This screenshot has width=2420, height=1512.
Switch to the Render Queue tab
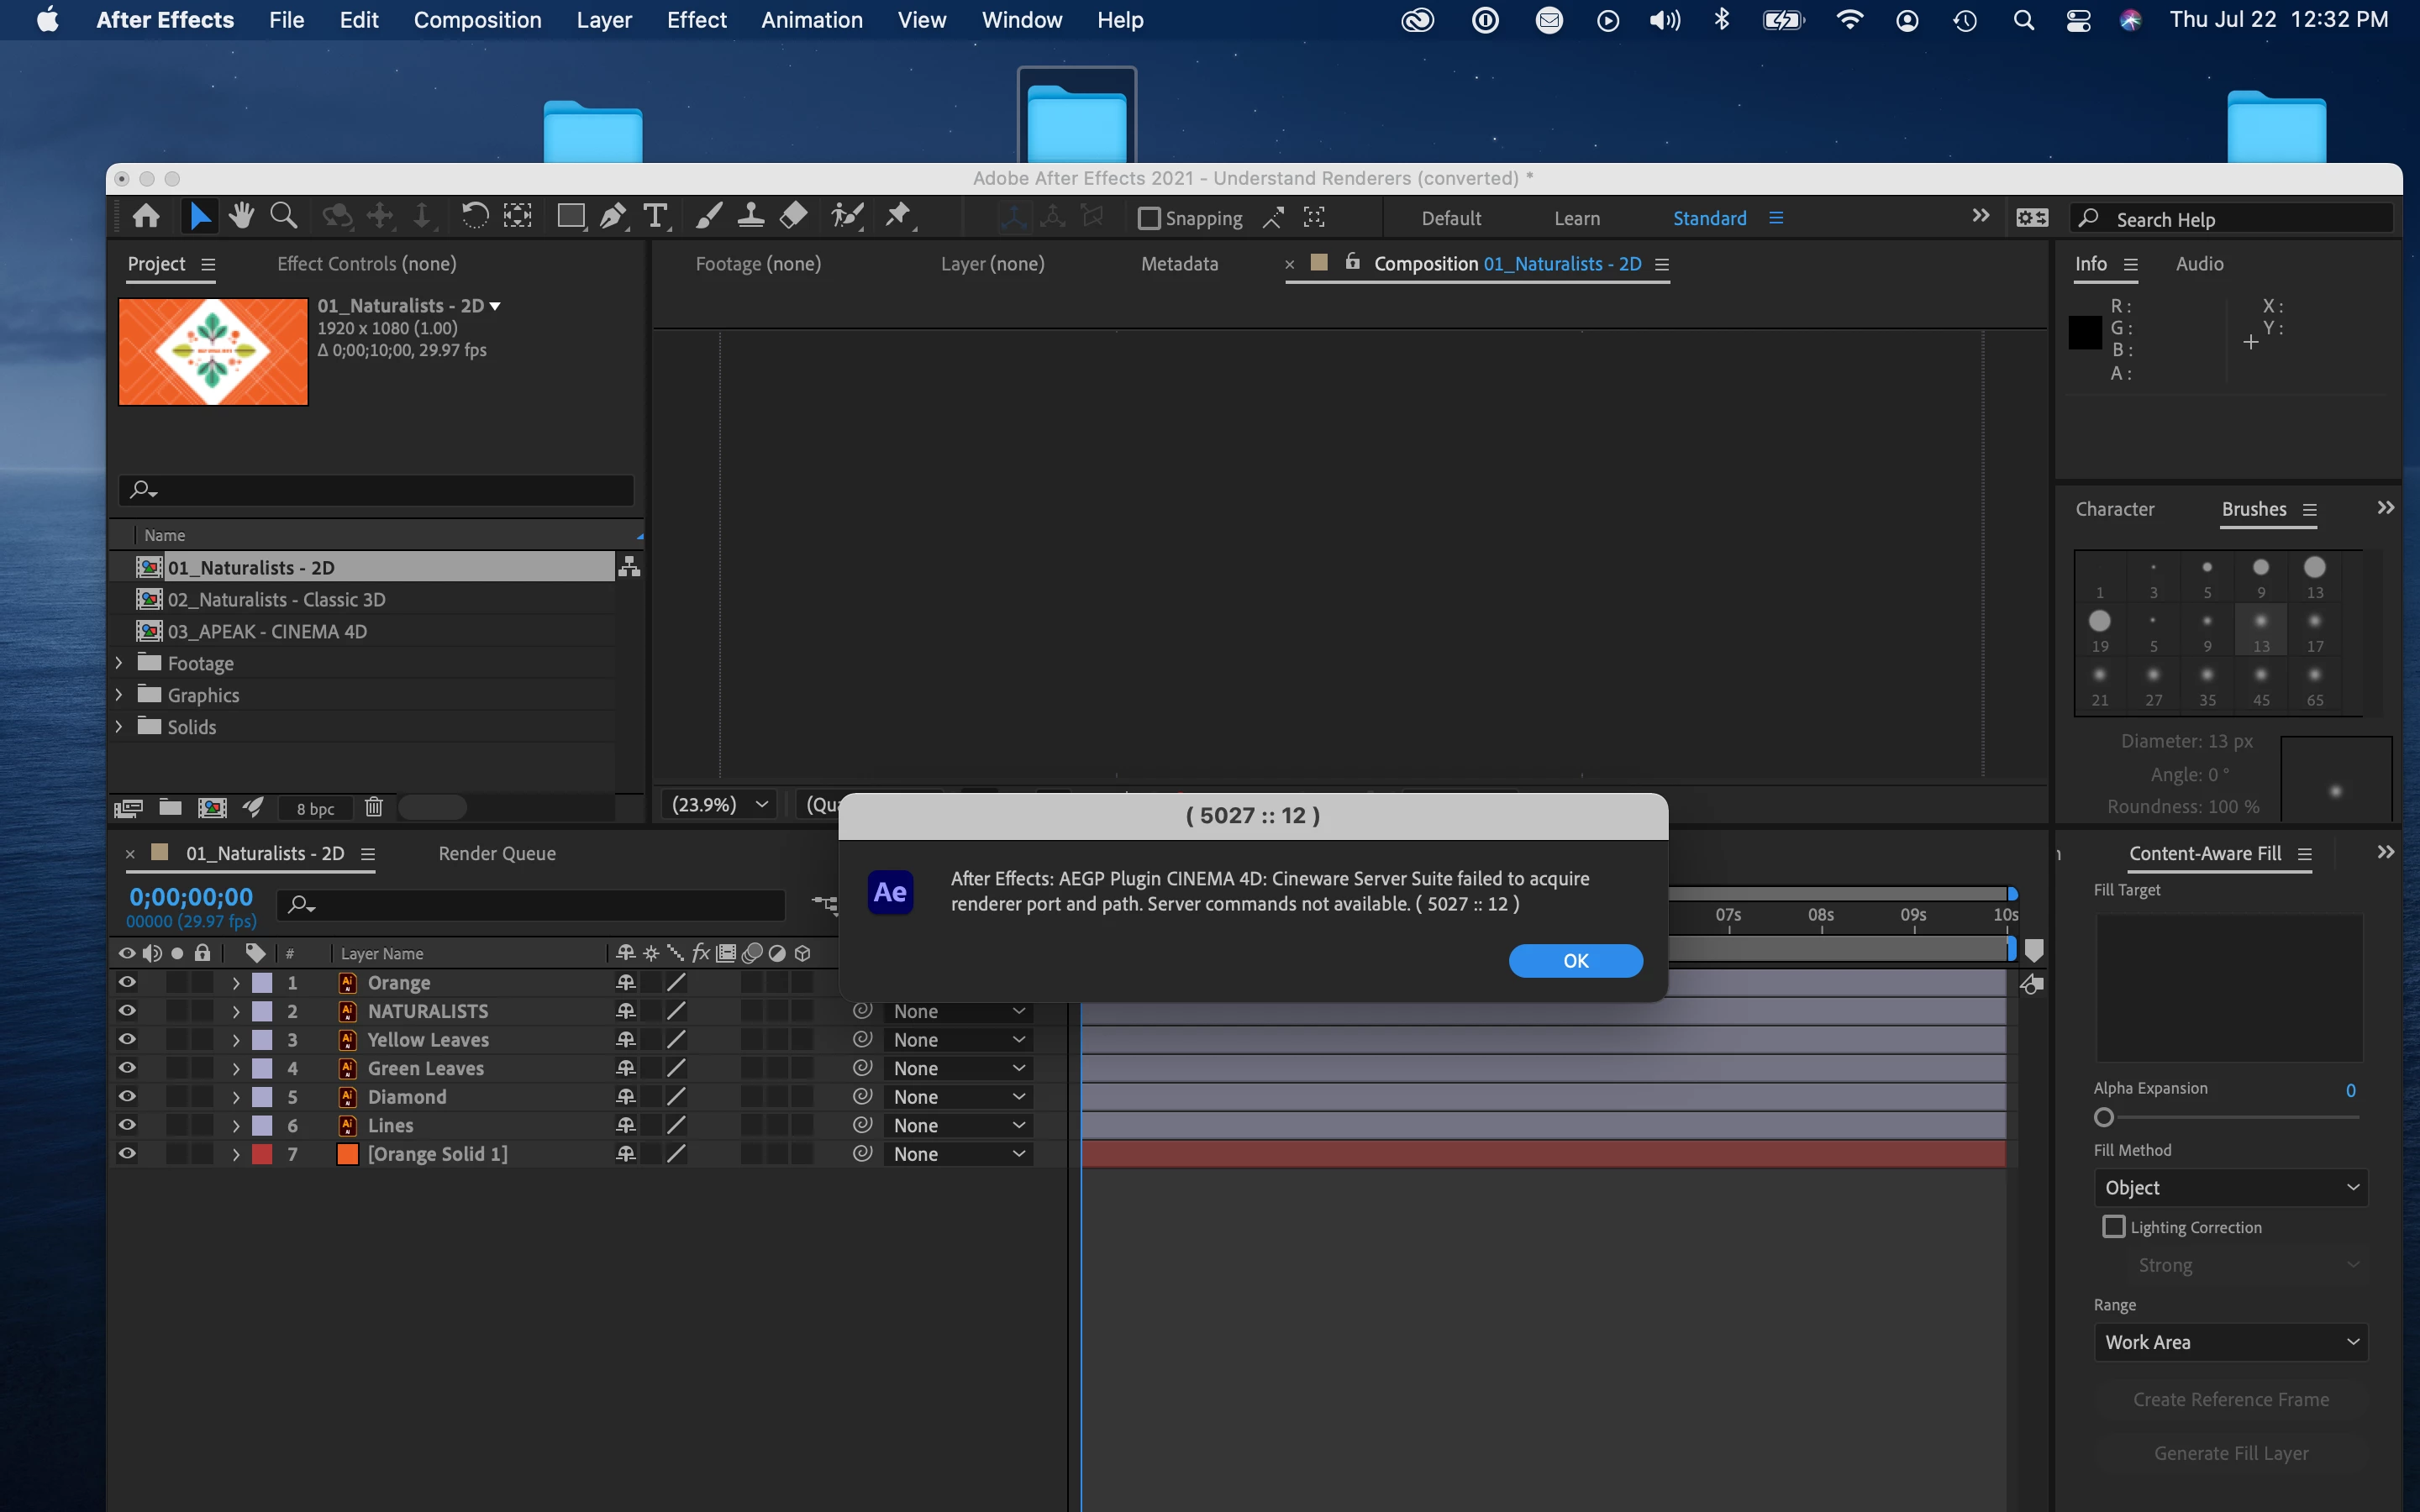tap(496, 853)
